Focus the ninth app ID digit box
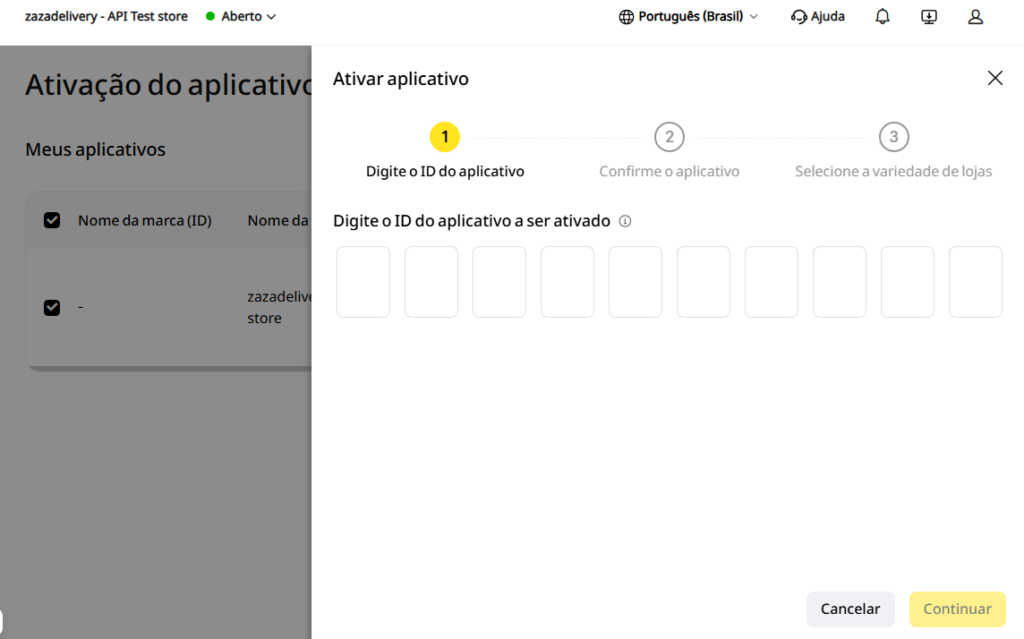The image size is (1024, 639). click(907, 282)
